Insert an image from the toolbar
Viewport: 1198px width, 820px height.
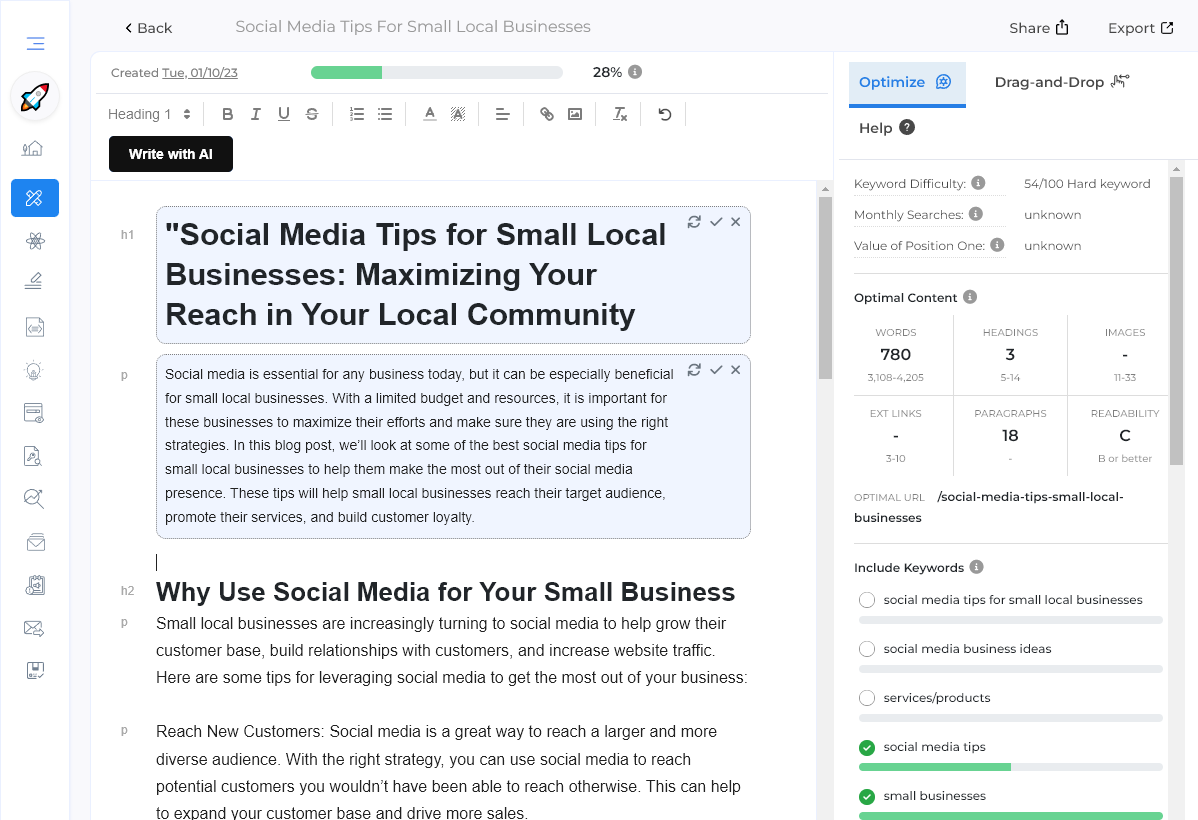pyautogui.click(x=575, y=113)
